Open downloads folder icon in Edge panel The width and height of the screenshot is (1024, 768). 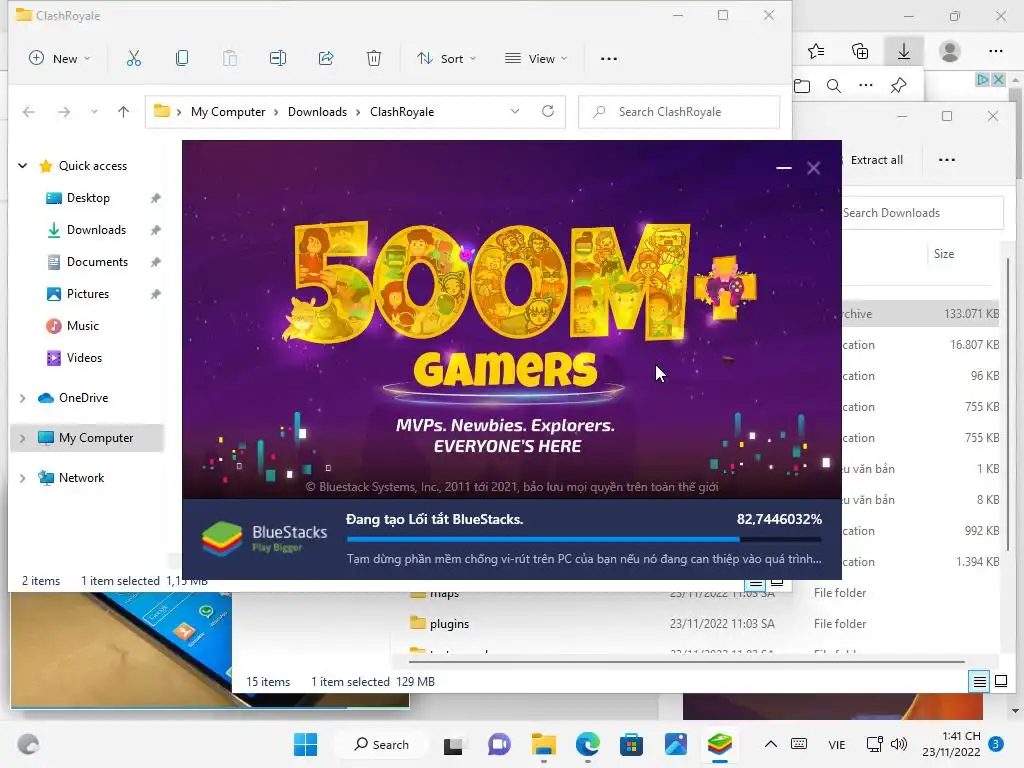(x=802, y=86)
